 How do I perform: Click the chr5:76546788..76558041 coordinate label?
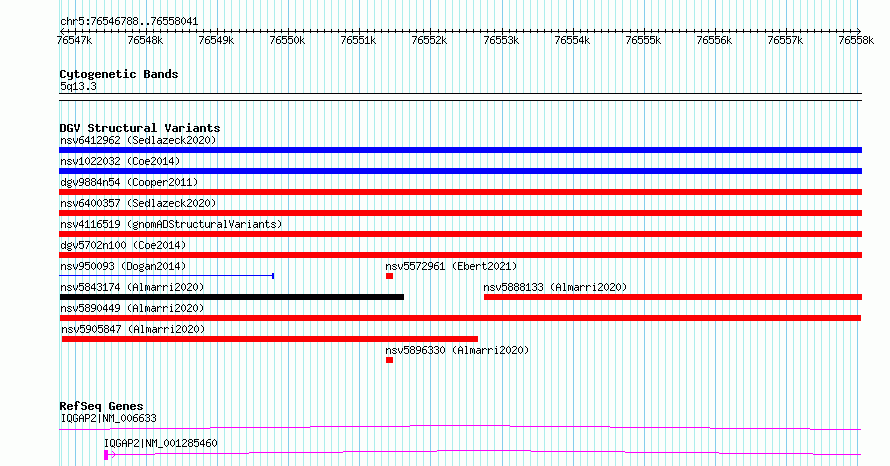click(129, 22)
